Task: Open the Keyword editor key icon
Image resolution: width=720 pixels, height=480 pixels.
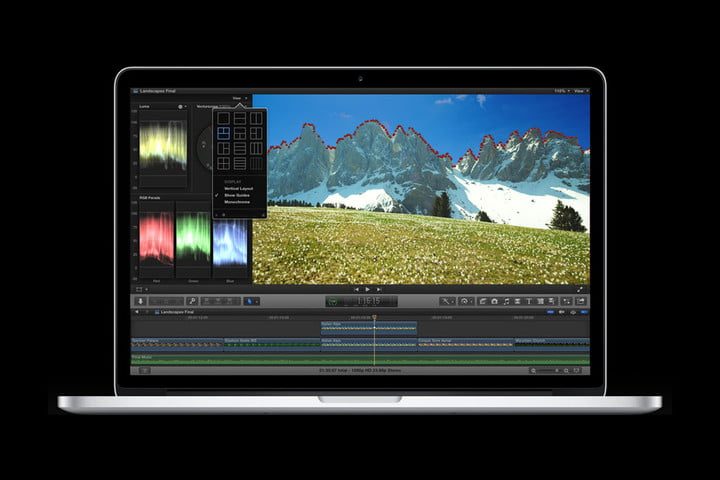Action: click(x=192, y=301)
